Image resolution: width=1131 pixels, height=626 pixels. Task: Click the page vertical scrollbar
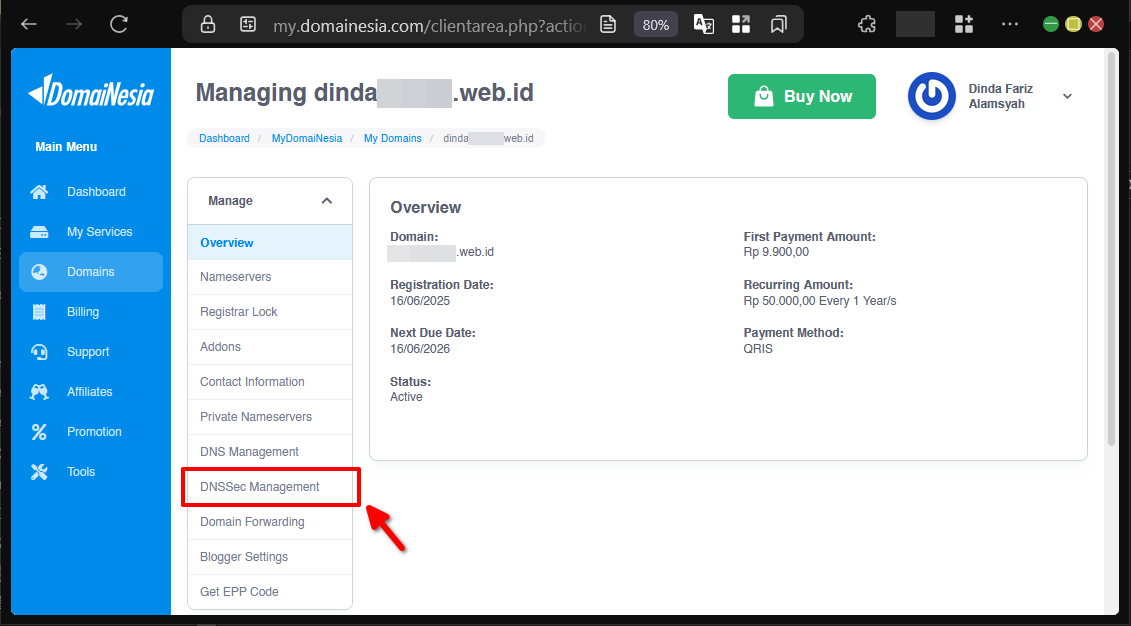(x=1111, y=249)
